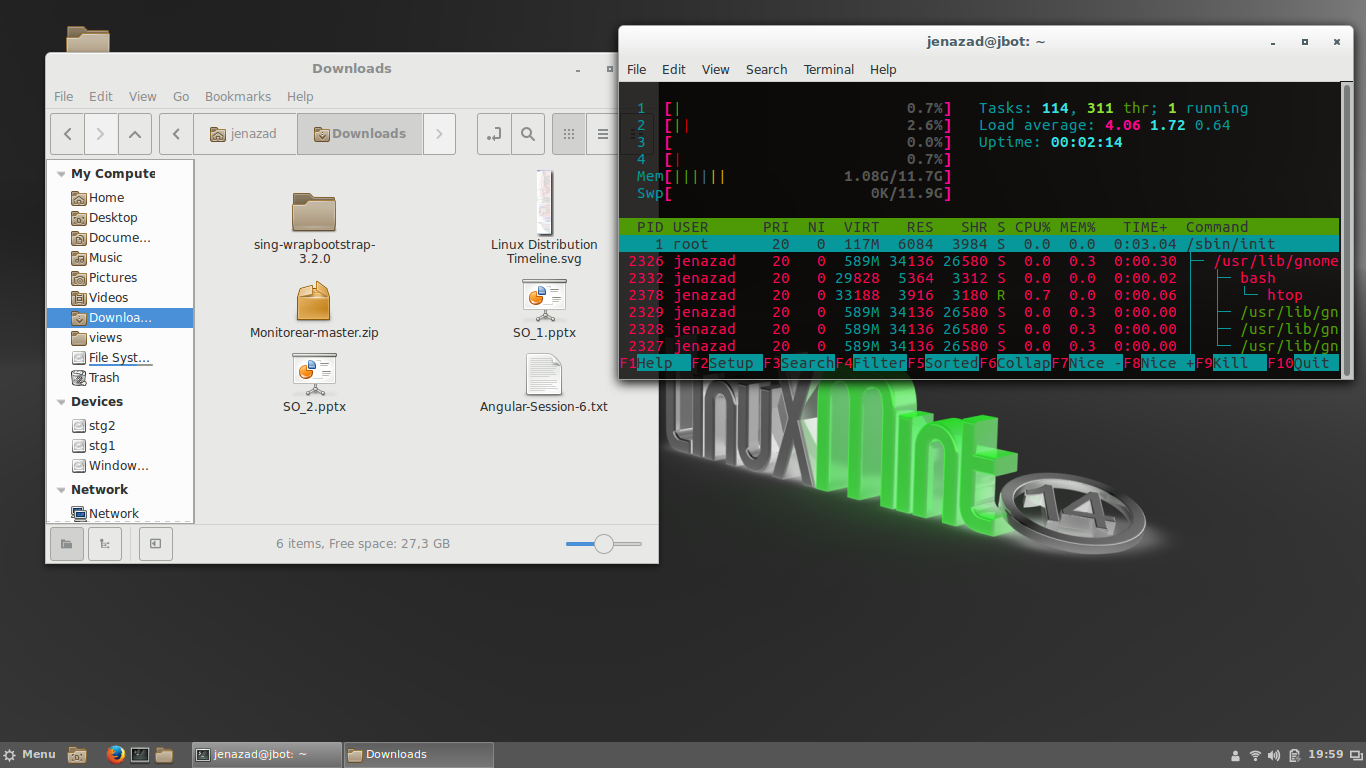Open user applet tray icon
Screen dimensions: 1366x768
[1237, 755]
